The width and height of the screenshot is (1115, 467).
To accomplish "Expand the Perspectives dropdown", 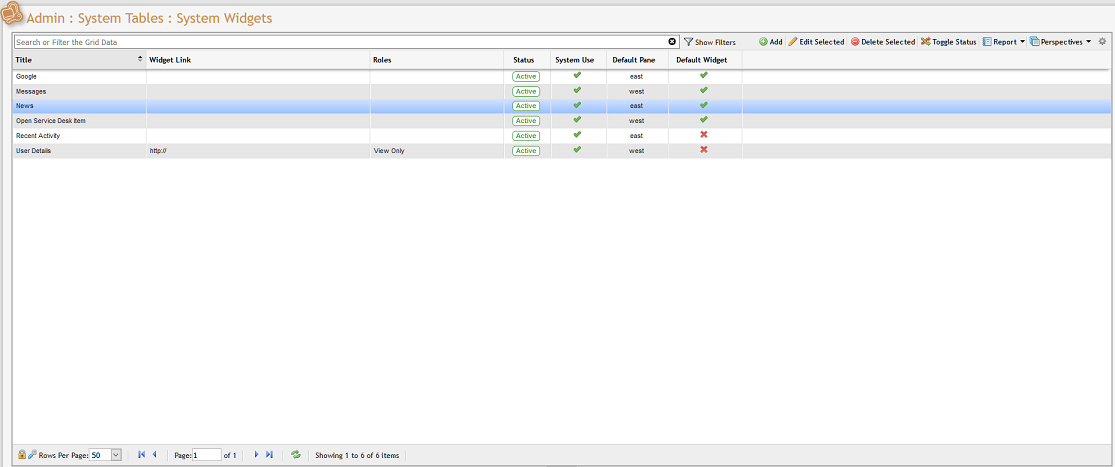I will tap(1060, 42).
